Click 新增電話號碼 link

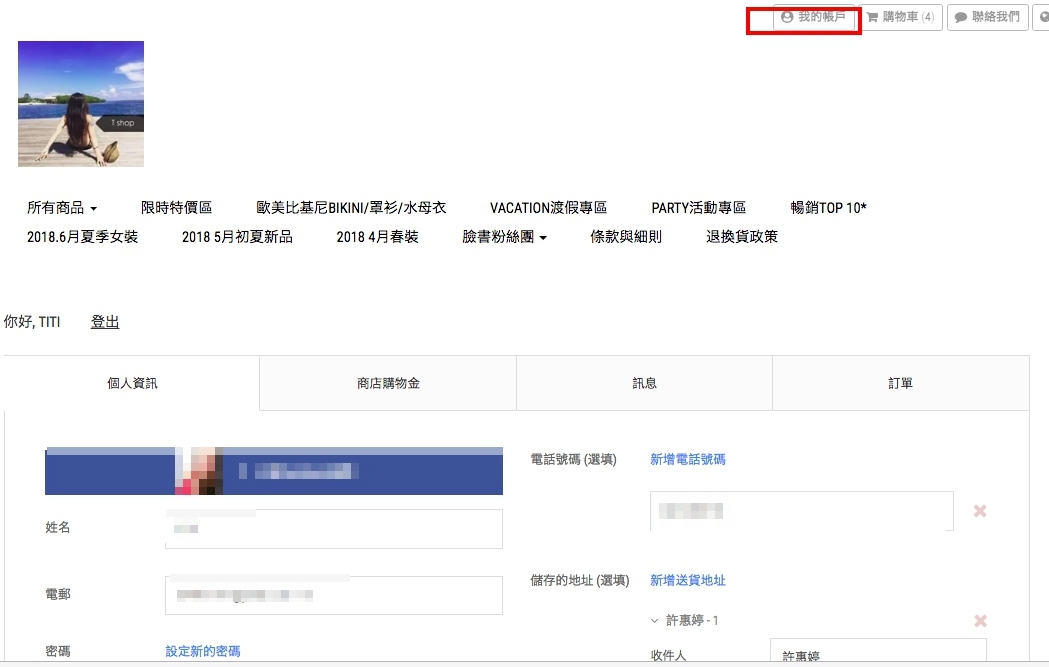pyautogui.click(x=688, y=460)
